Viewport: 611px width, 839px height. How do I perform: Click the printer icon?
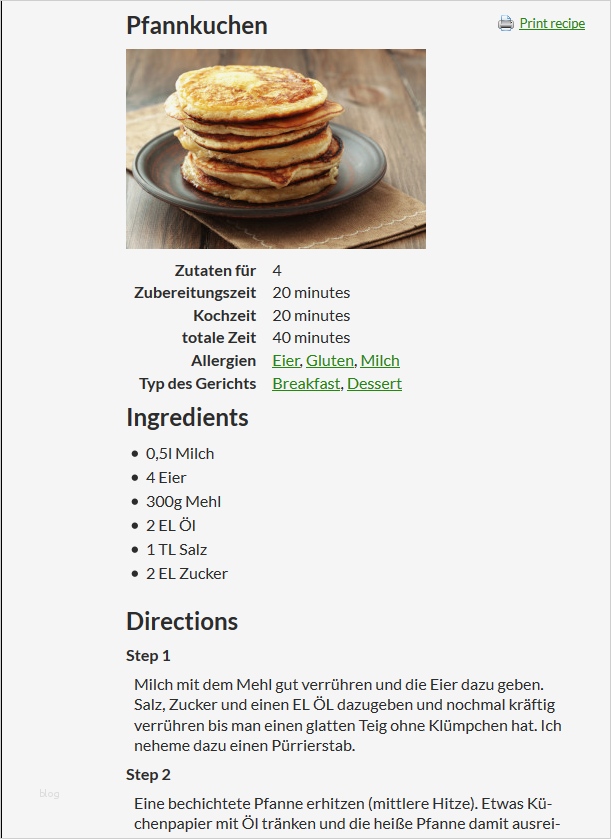506,23
